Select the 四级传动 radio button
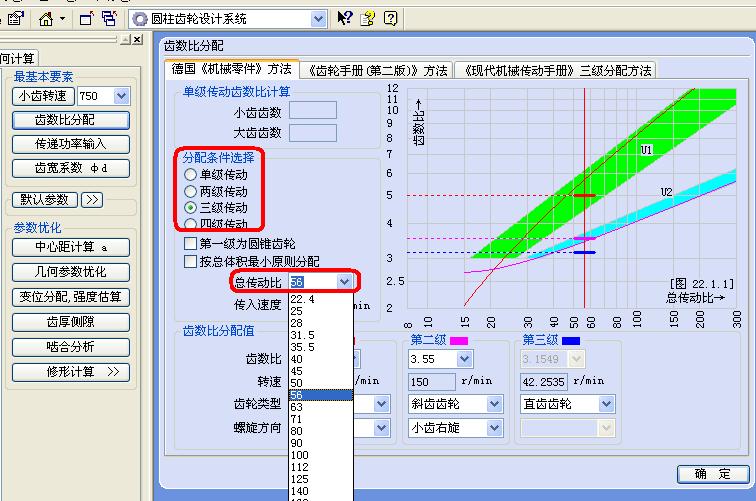The width and height of the screenshot is (756, 501). [x=191, y=223]
